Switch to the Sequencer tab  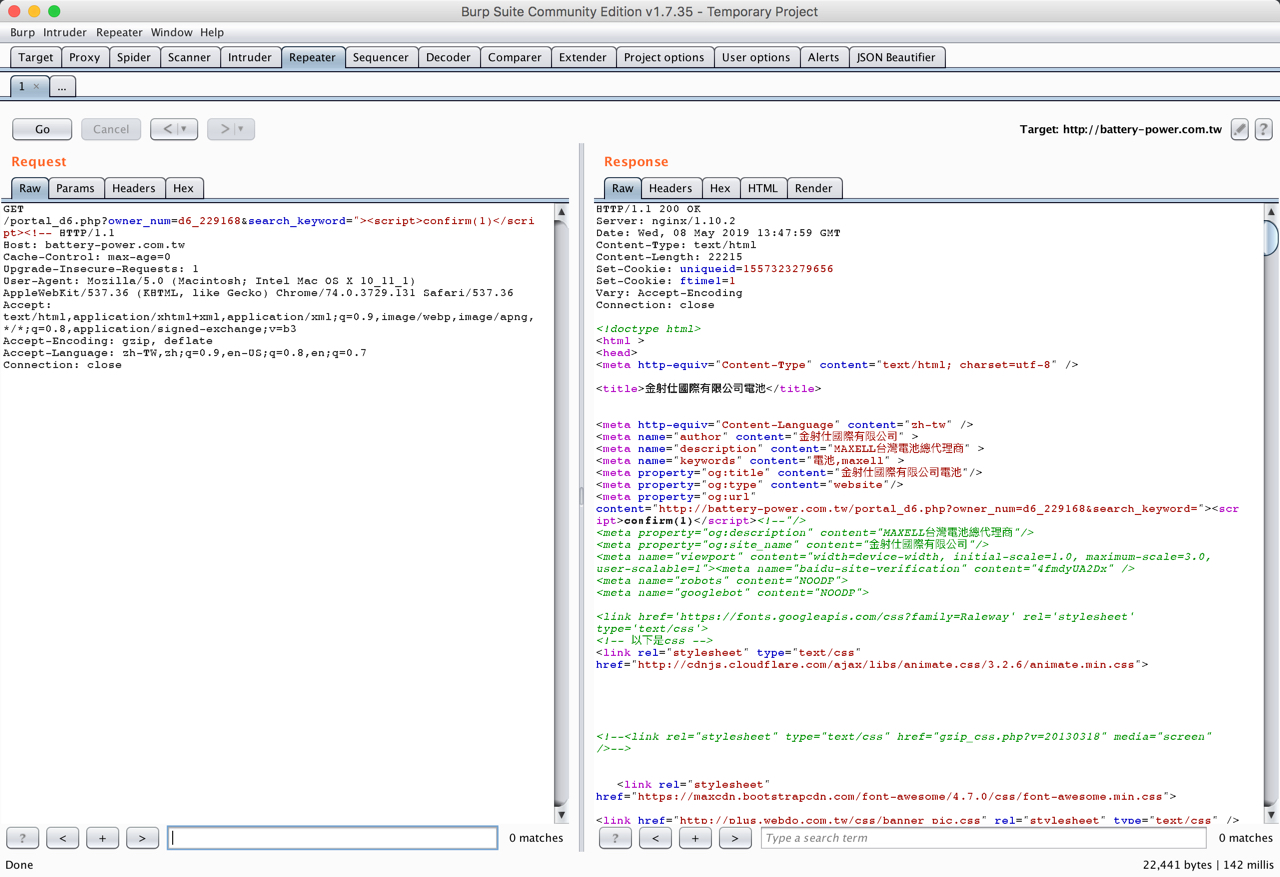click(381, 57)
